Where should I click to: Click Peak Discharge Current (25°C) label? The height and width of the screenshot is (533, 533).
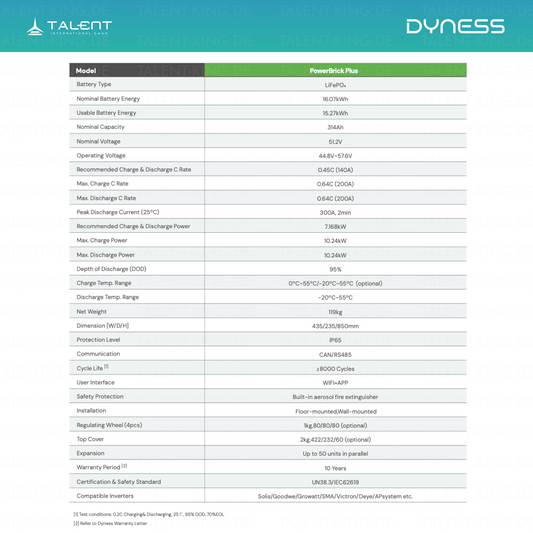tap(118, 212)
